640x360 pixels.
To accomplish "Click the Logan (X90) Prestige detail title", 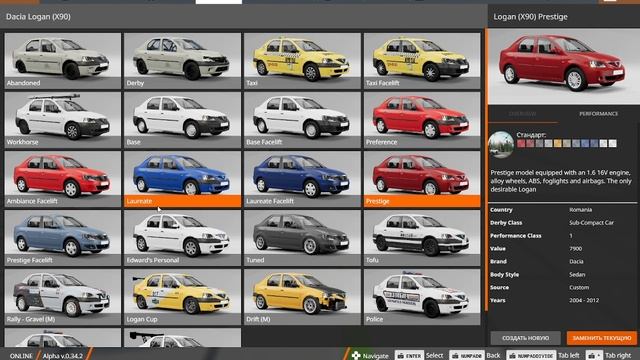I will tap(530, 17).
